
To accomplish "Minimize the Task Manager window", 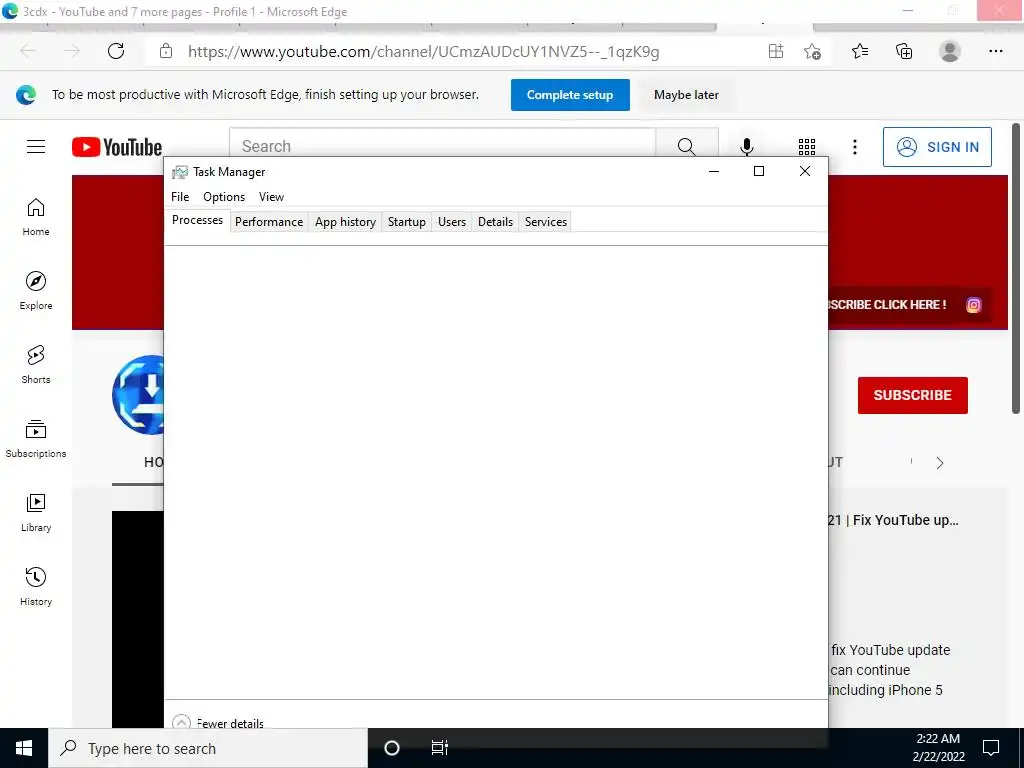I will click(714, 171).
